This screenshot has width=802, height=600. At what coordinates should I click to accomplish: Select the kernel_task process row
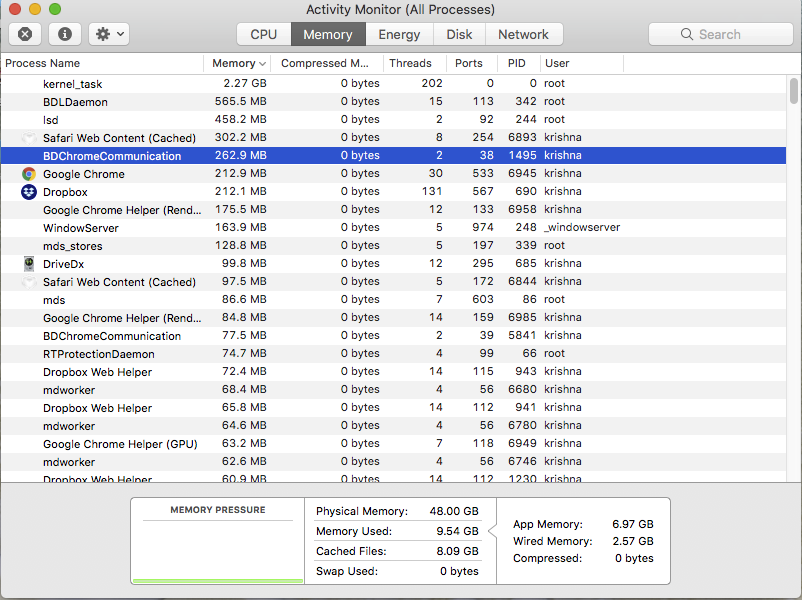393,83
